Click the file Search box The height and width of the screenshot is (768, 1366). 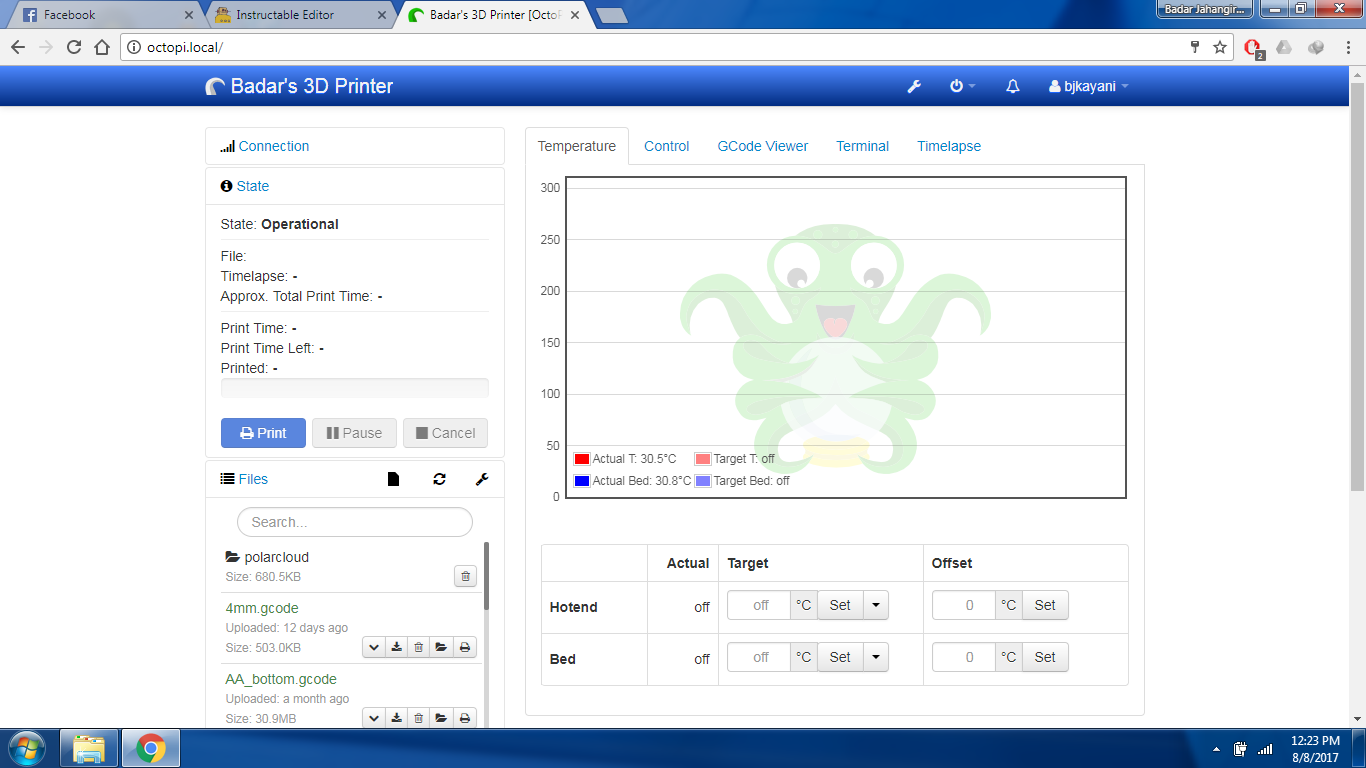355,522
